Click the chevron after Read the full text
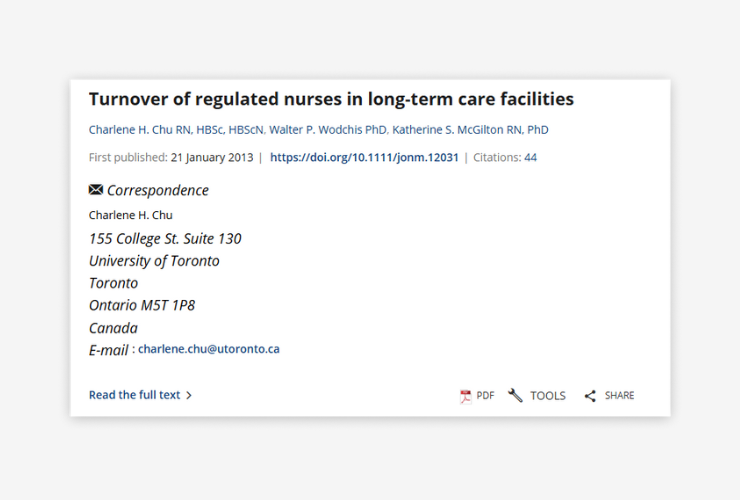 pos(189,395)
